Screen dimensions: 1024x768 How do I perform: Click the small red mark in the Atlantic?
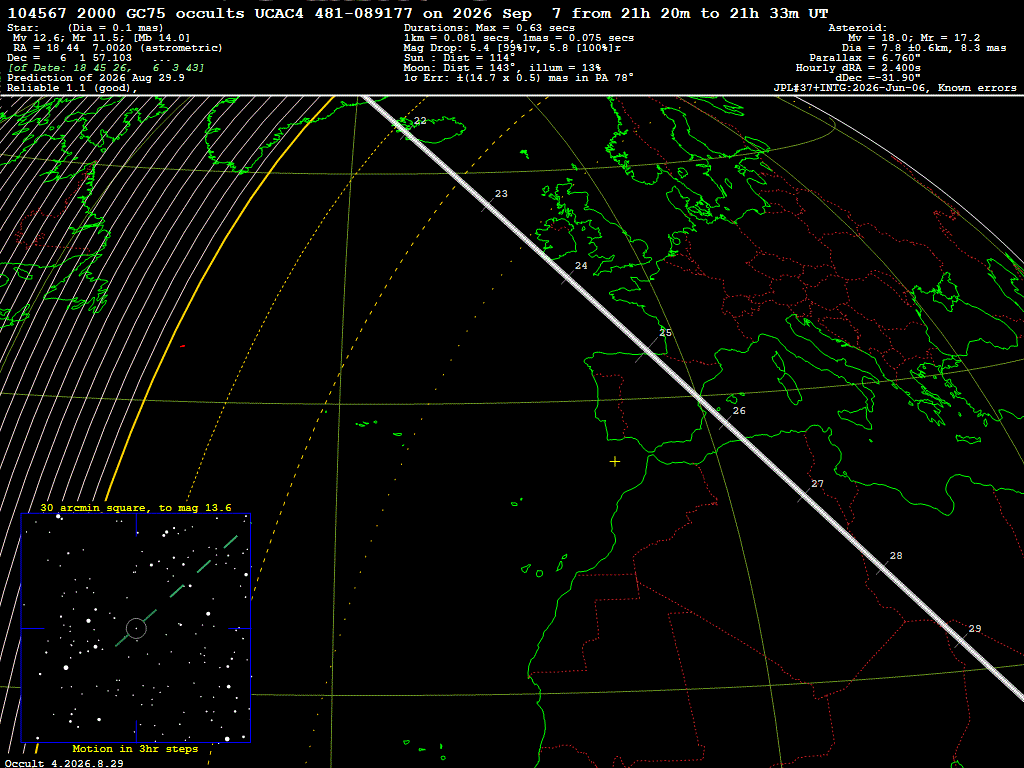coord(182,346)
